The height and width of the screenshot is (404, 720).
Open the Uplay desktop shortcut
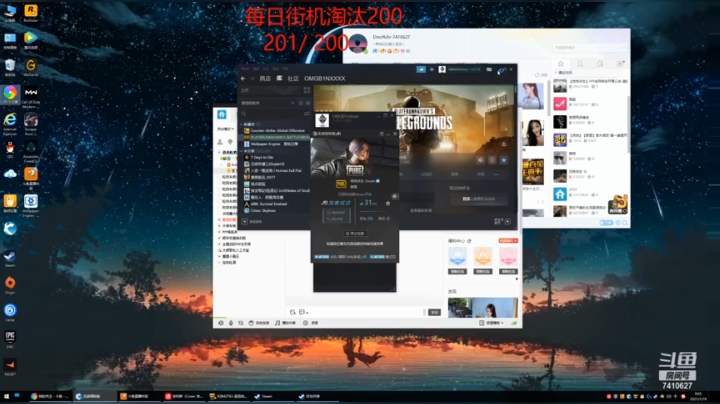[x=10, y=312]
